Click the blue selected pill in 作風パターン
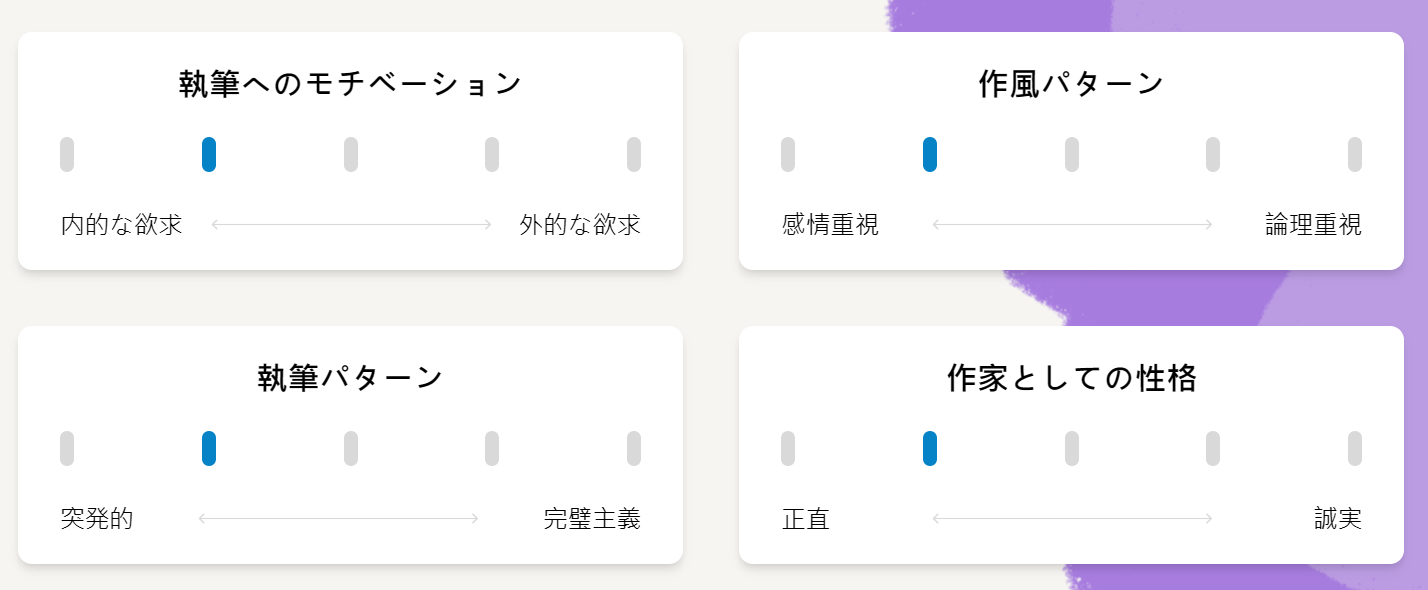This screenshot has height=590, width=1428. click(x=930, y=155)
